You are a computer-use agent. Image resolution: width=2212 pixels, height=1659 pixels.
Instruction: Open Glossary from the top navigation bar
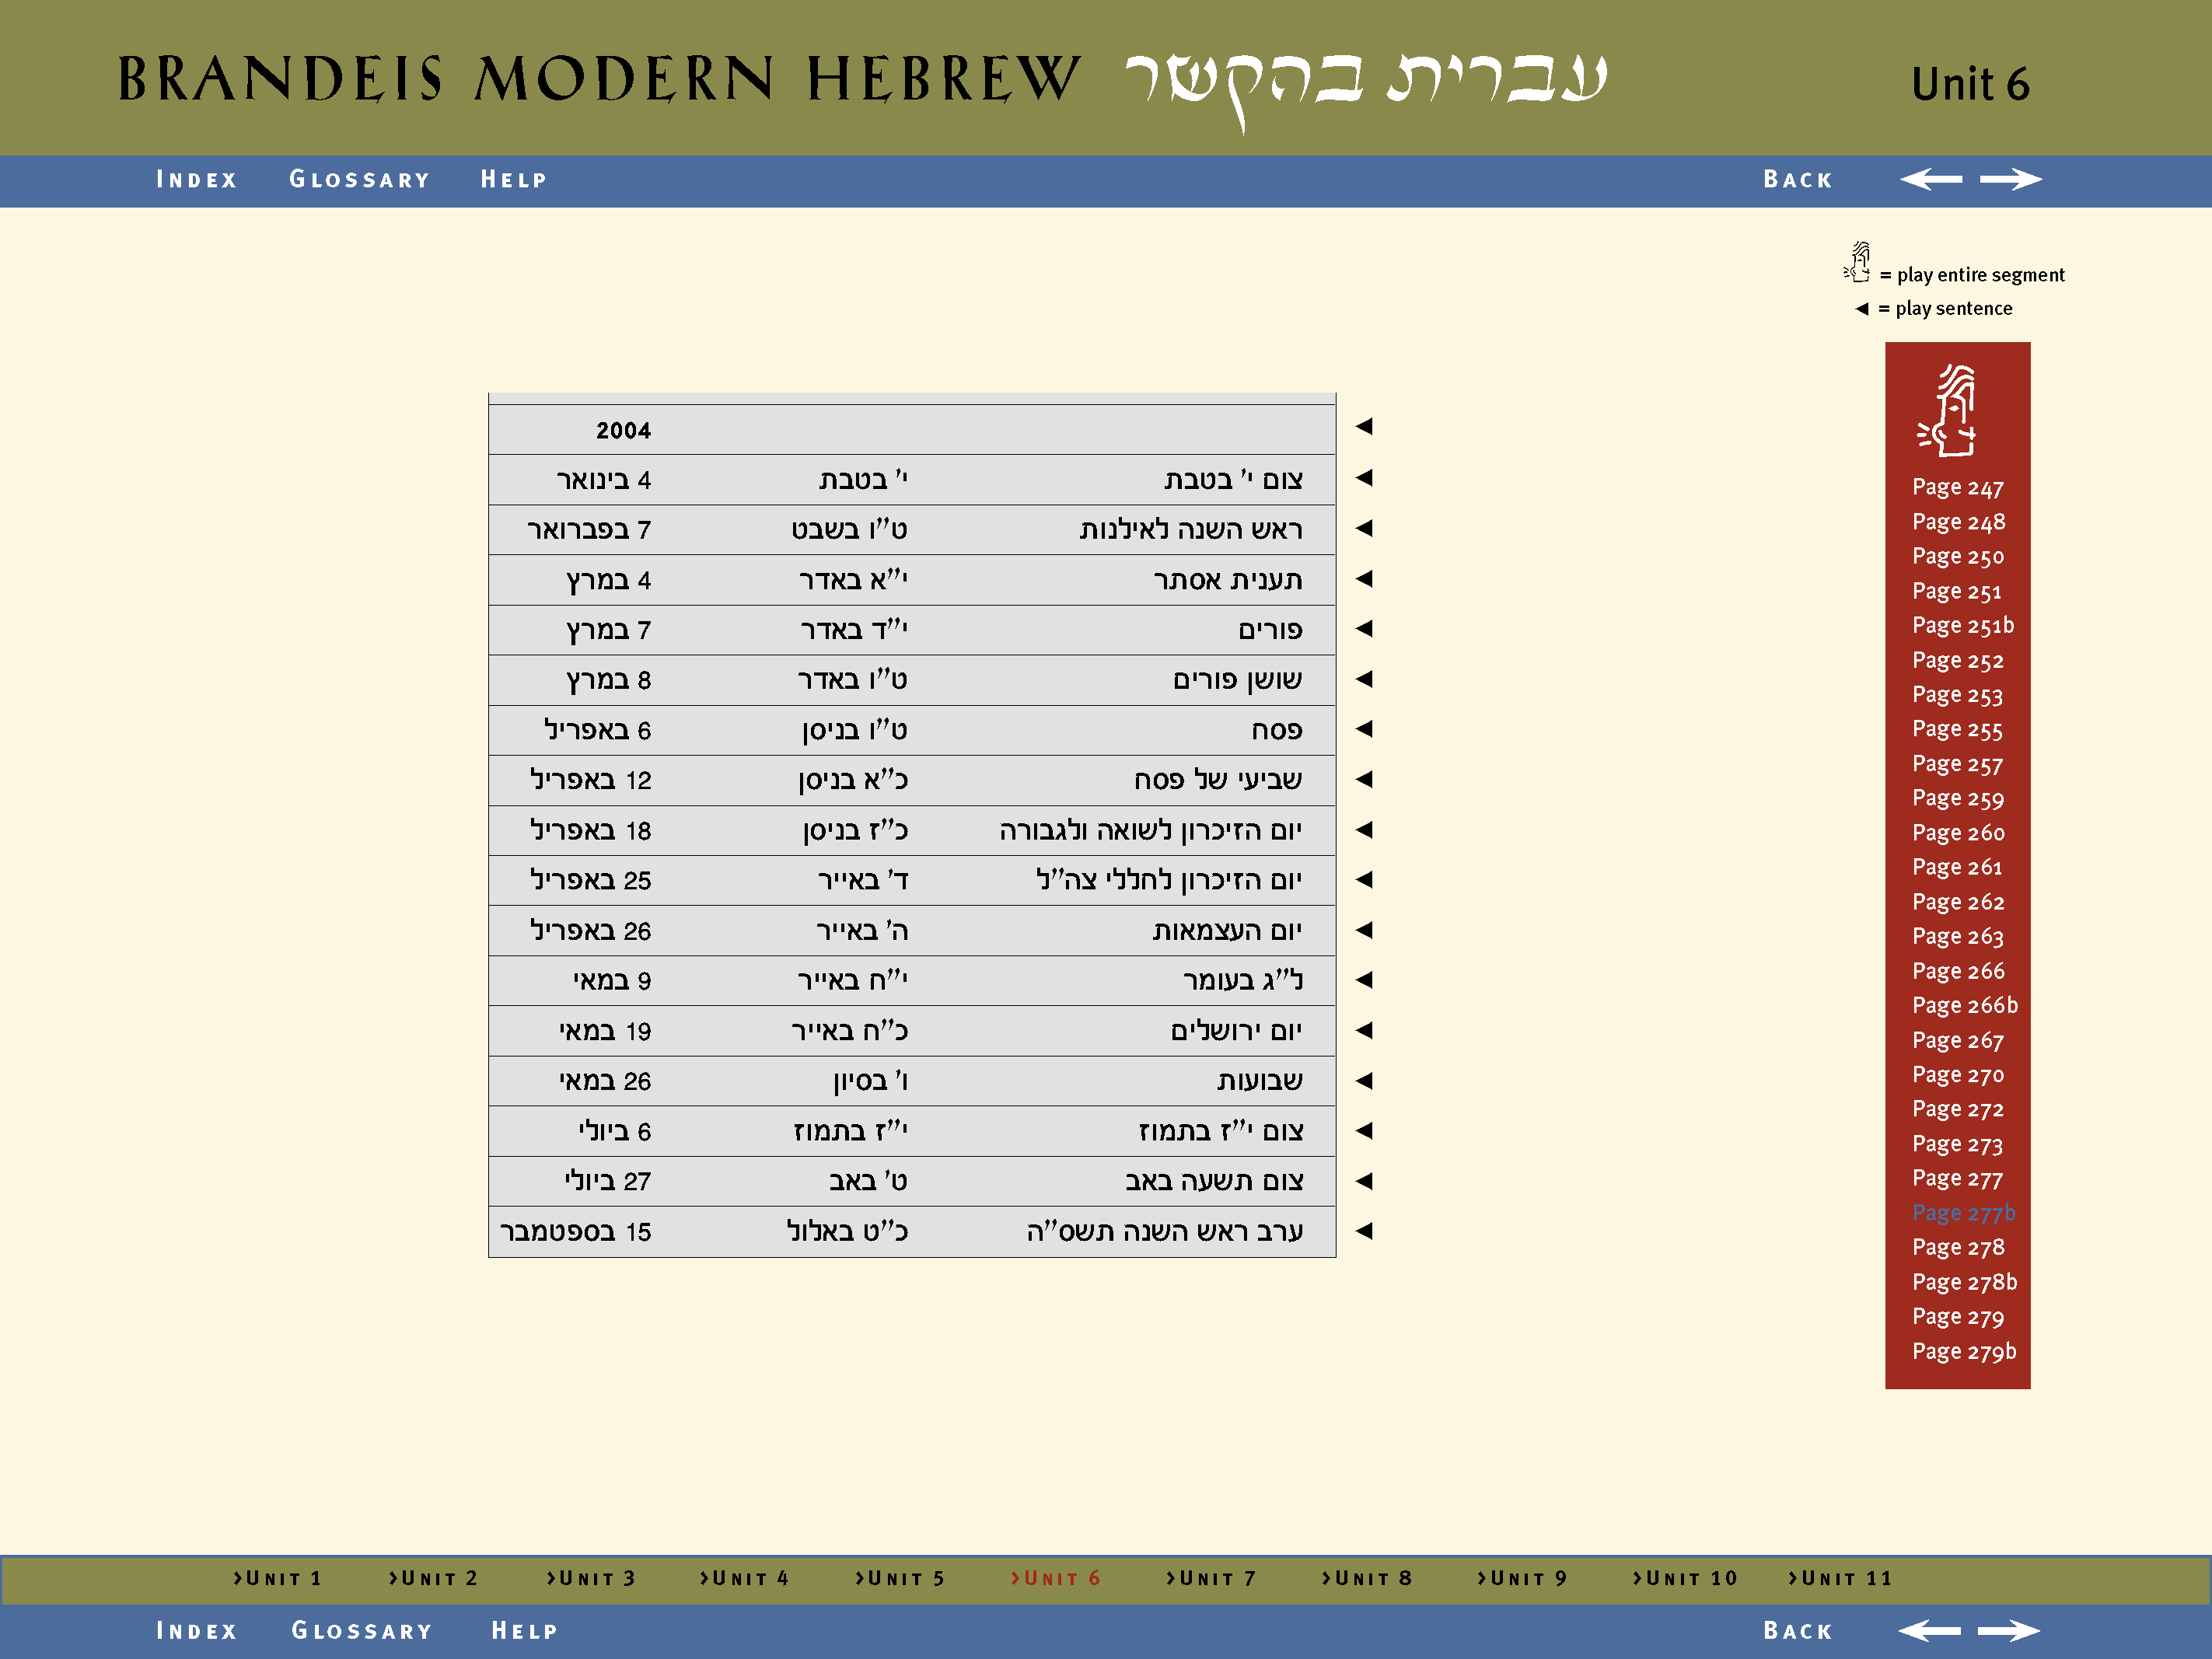(x=360, y=180)
